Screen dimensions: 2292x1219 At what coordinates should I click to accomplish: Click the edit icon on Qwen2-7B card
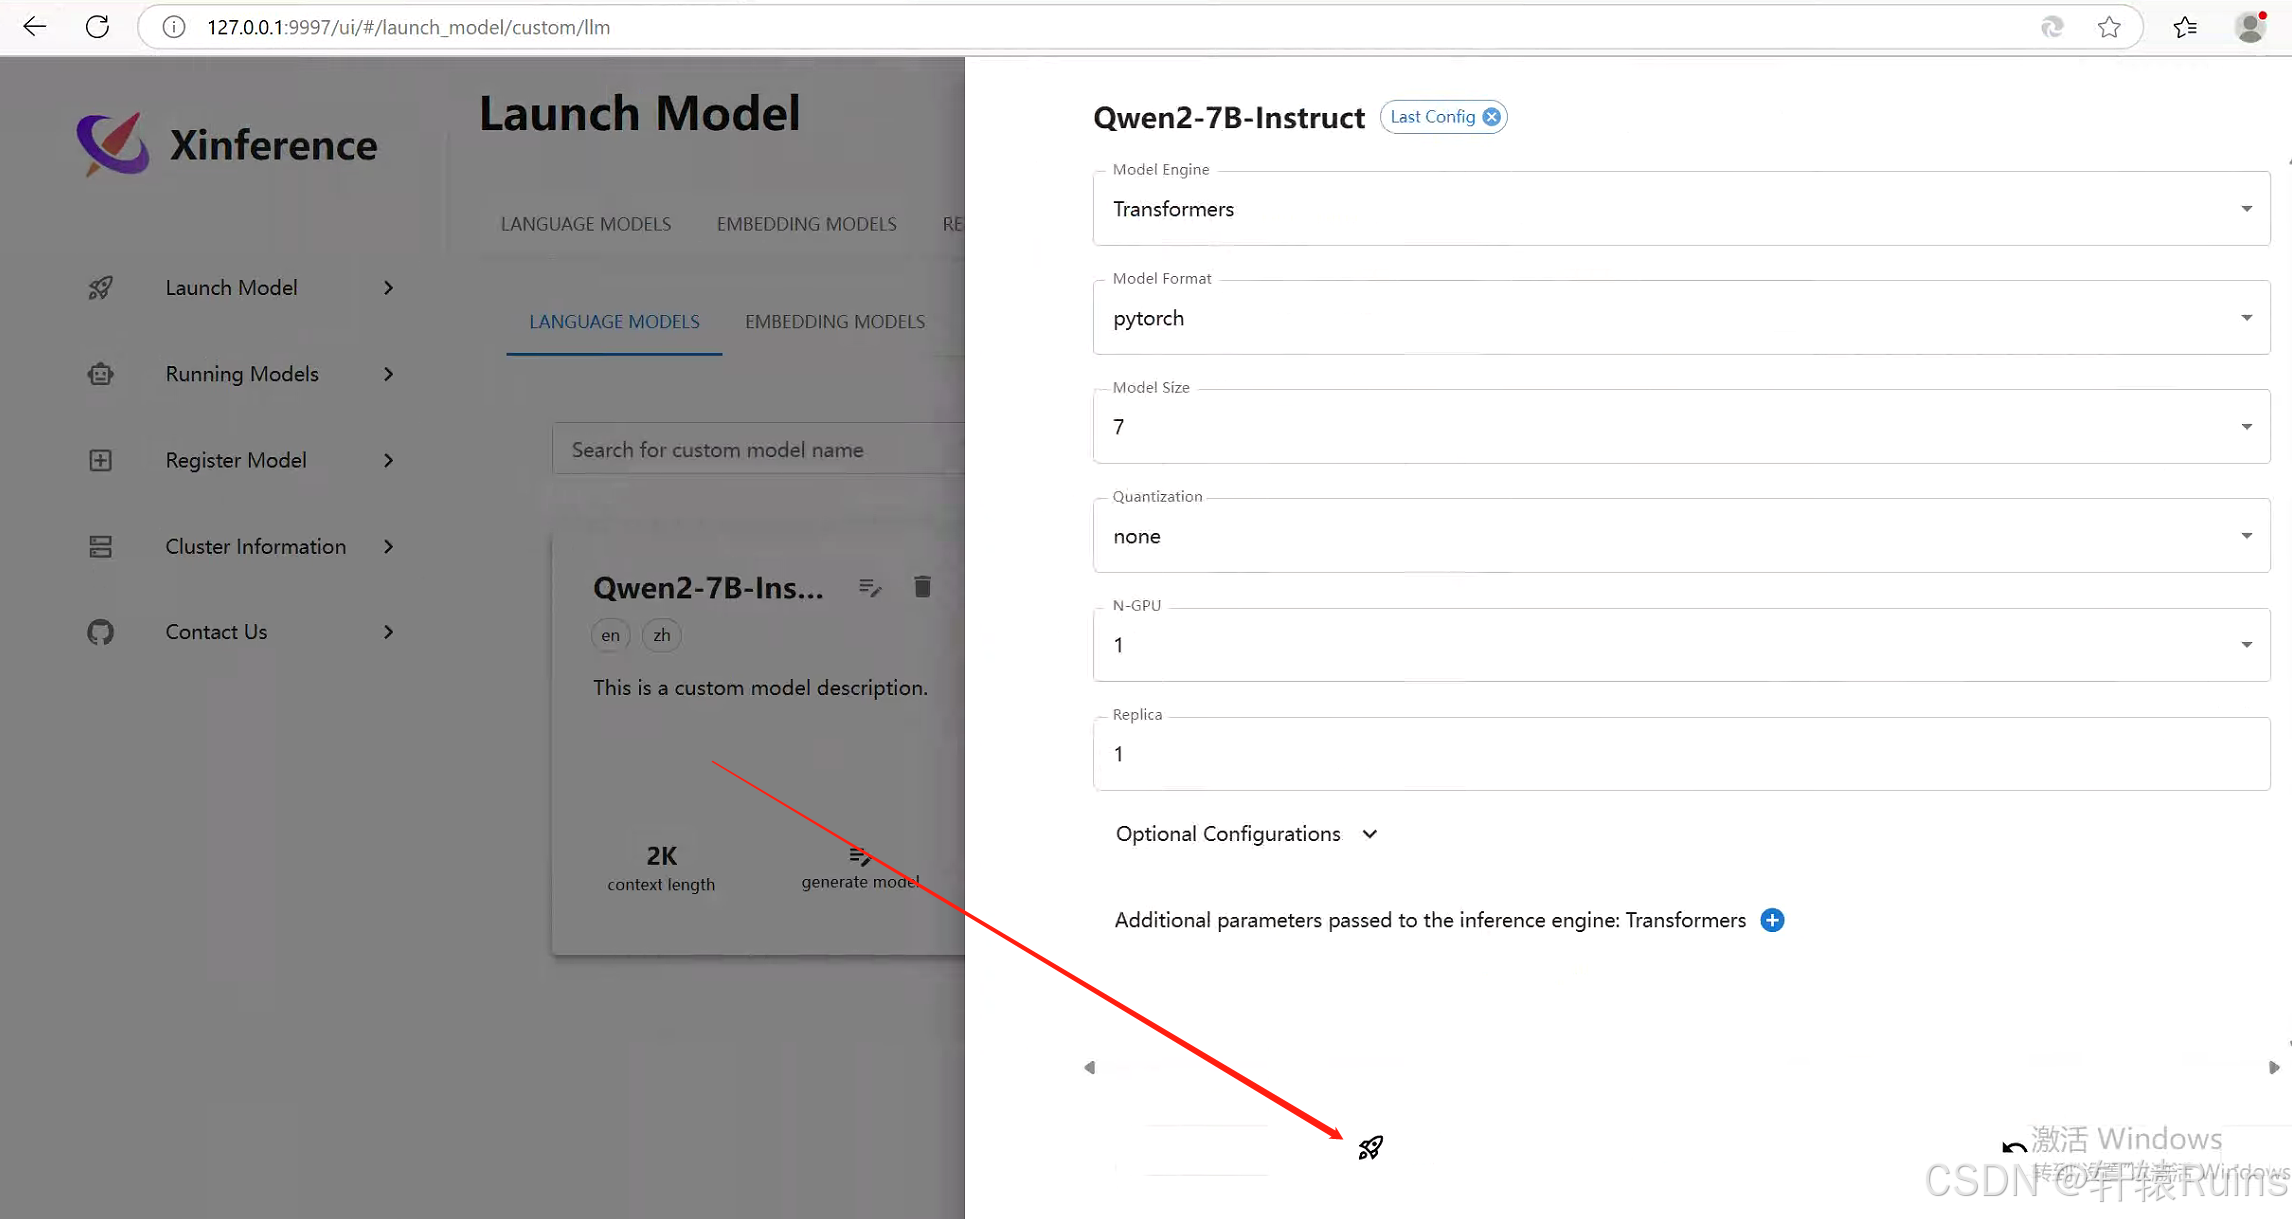pyautogui.click(x=869, y=587)
